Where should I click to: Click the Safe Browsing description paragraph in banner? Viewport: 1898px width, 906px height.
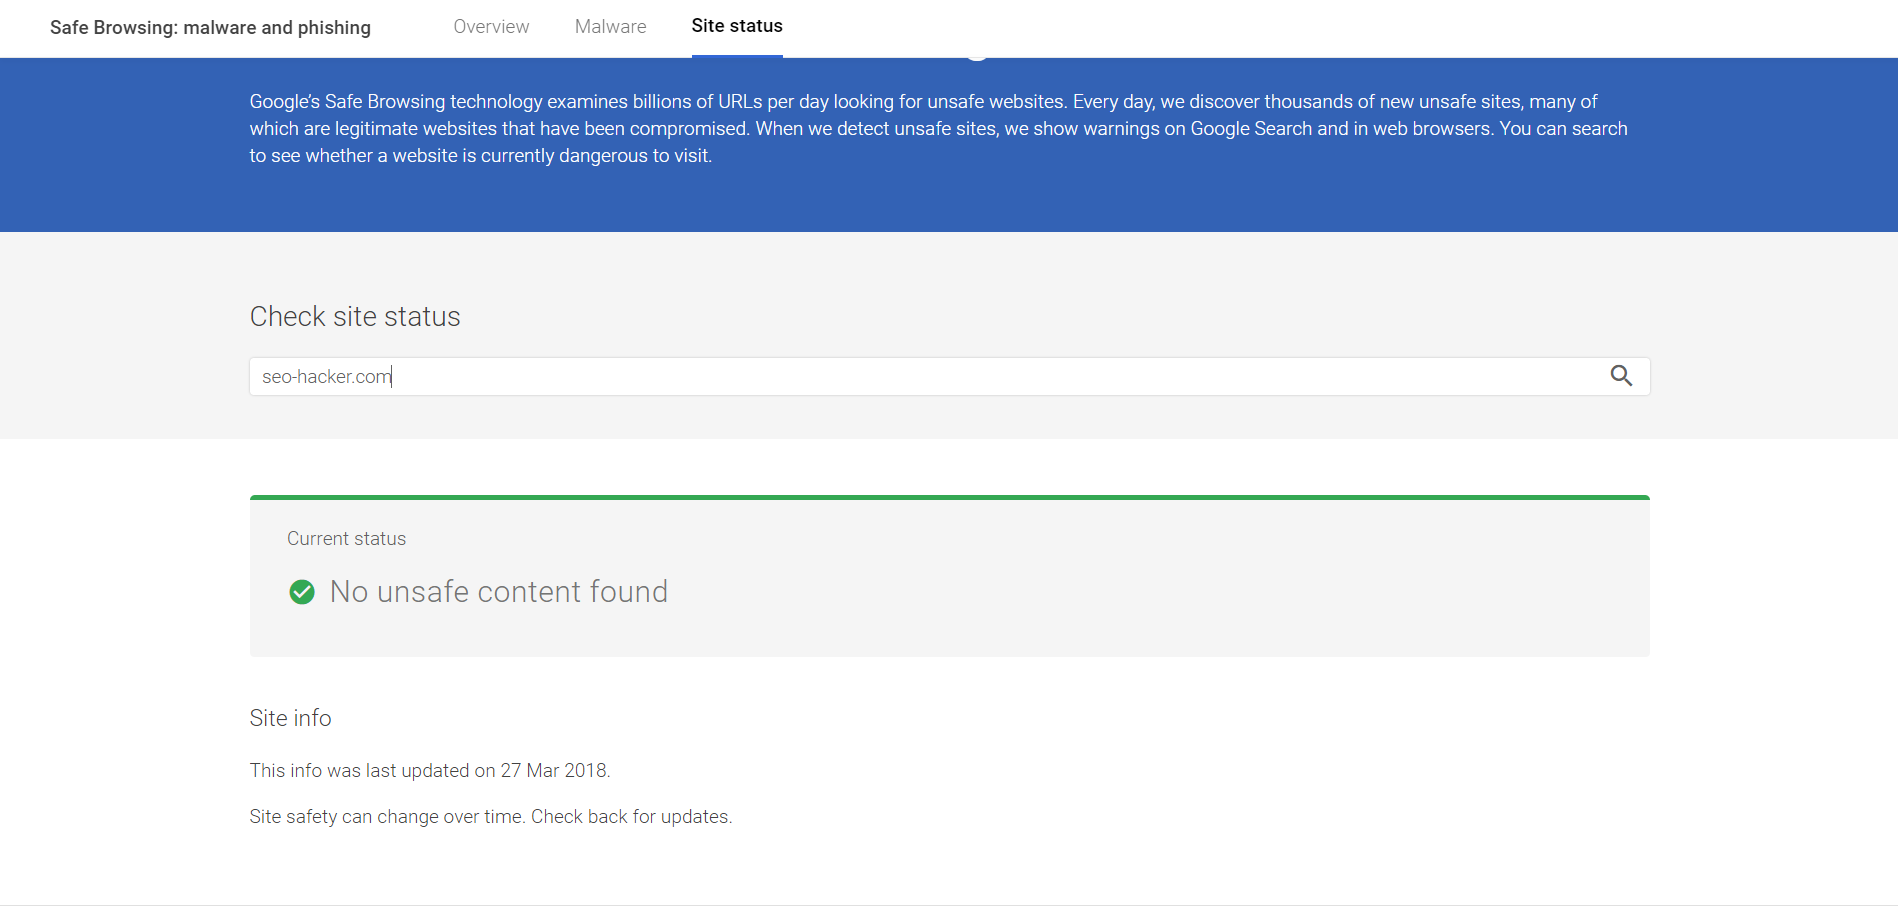point(938,129)
